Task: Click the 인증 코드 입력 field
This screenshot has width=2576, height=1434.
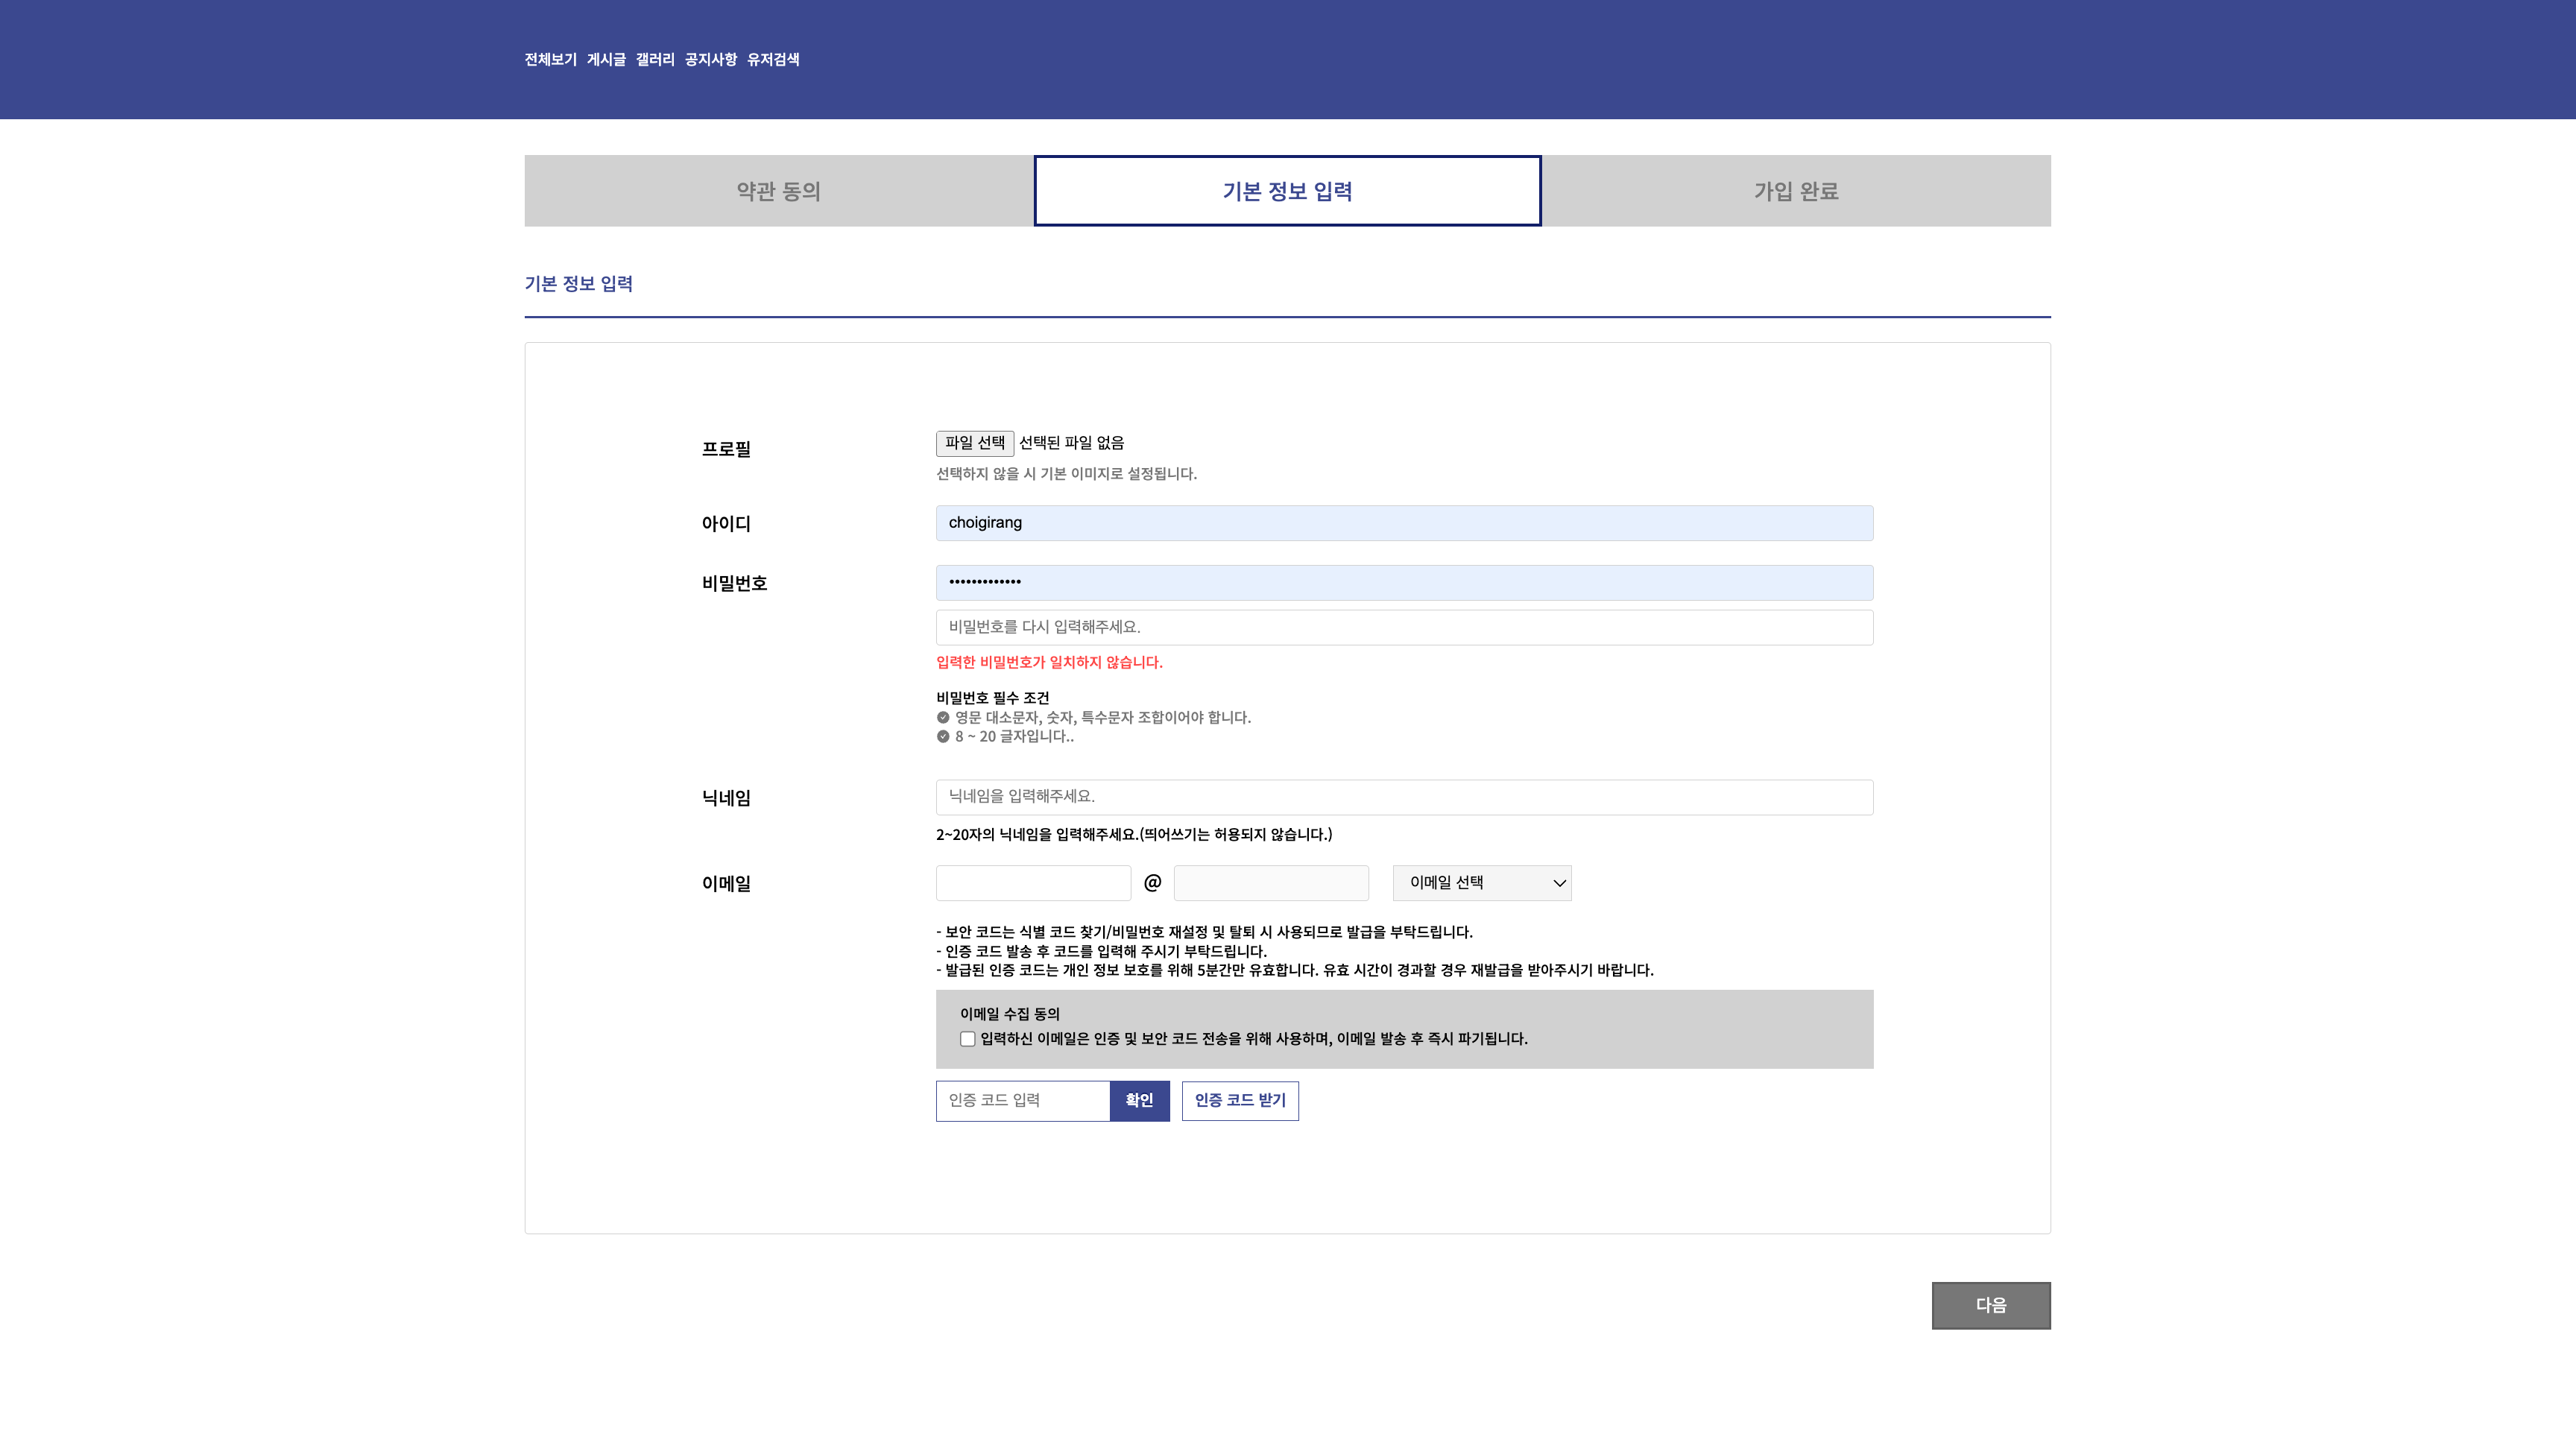Action: pos(1022,1101)
